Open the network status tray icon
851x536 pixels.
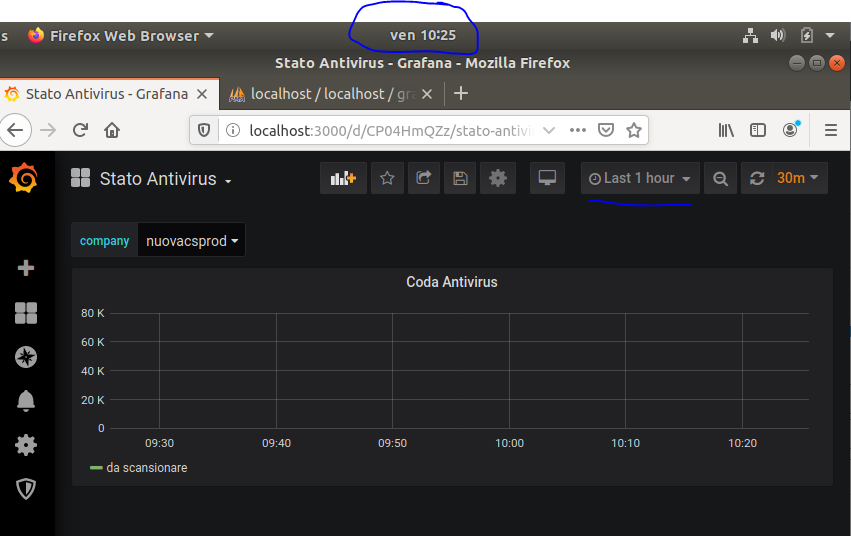point(750,36)
